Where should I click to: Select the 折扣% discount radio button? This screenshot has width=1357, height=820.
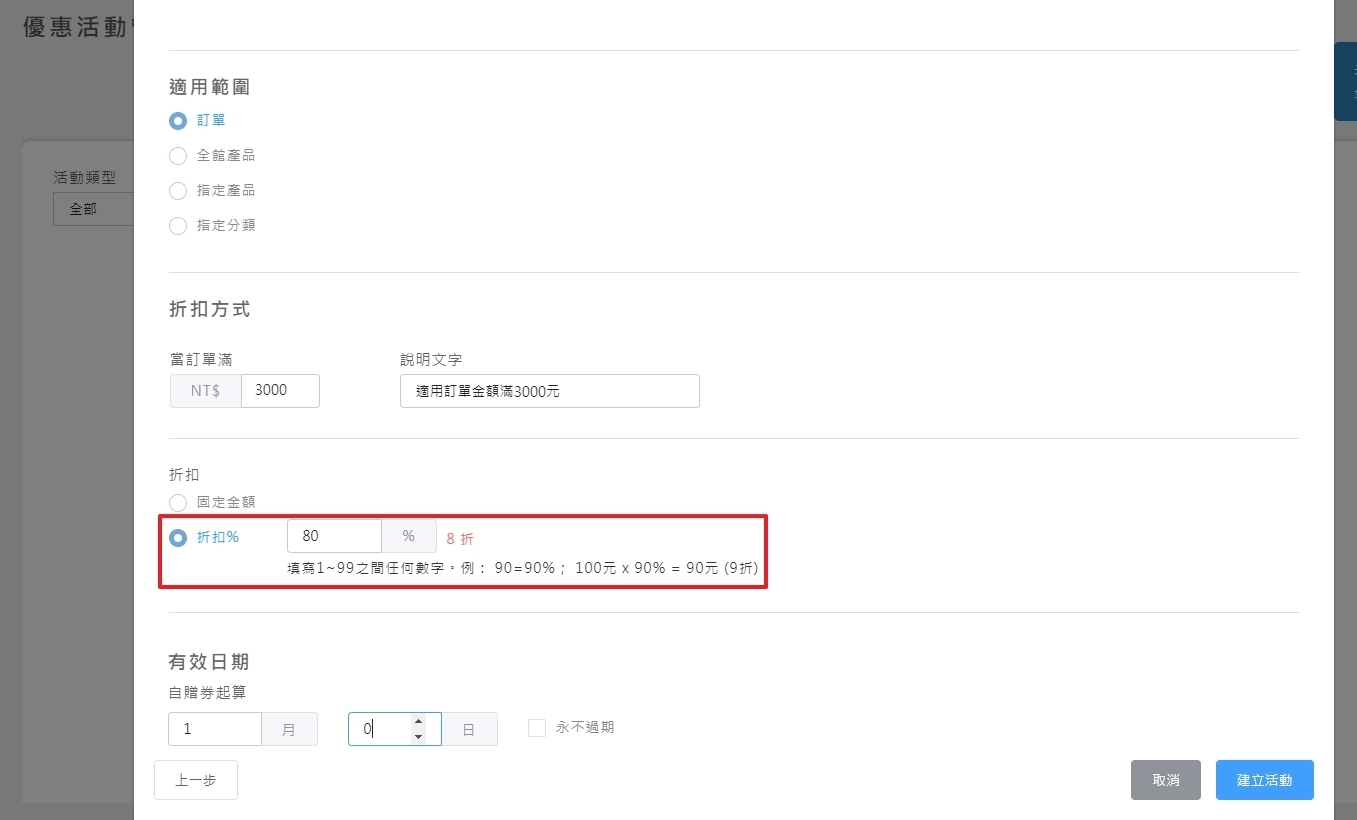178,538
